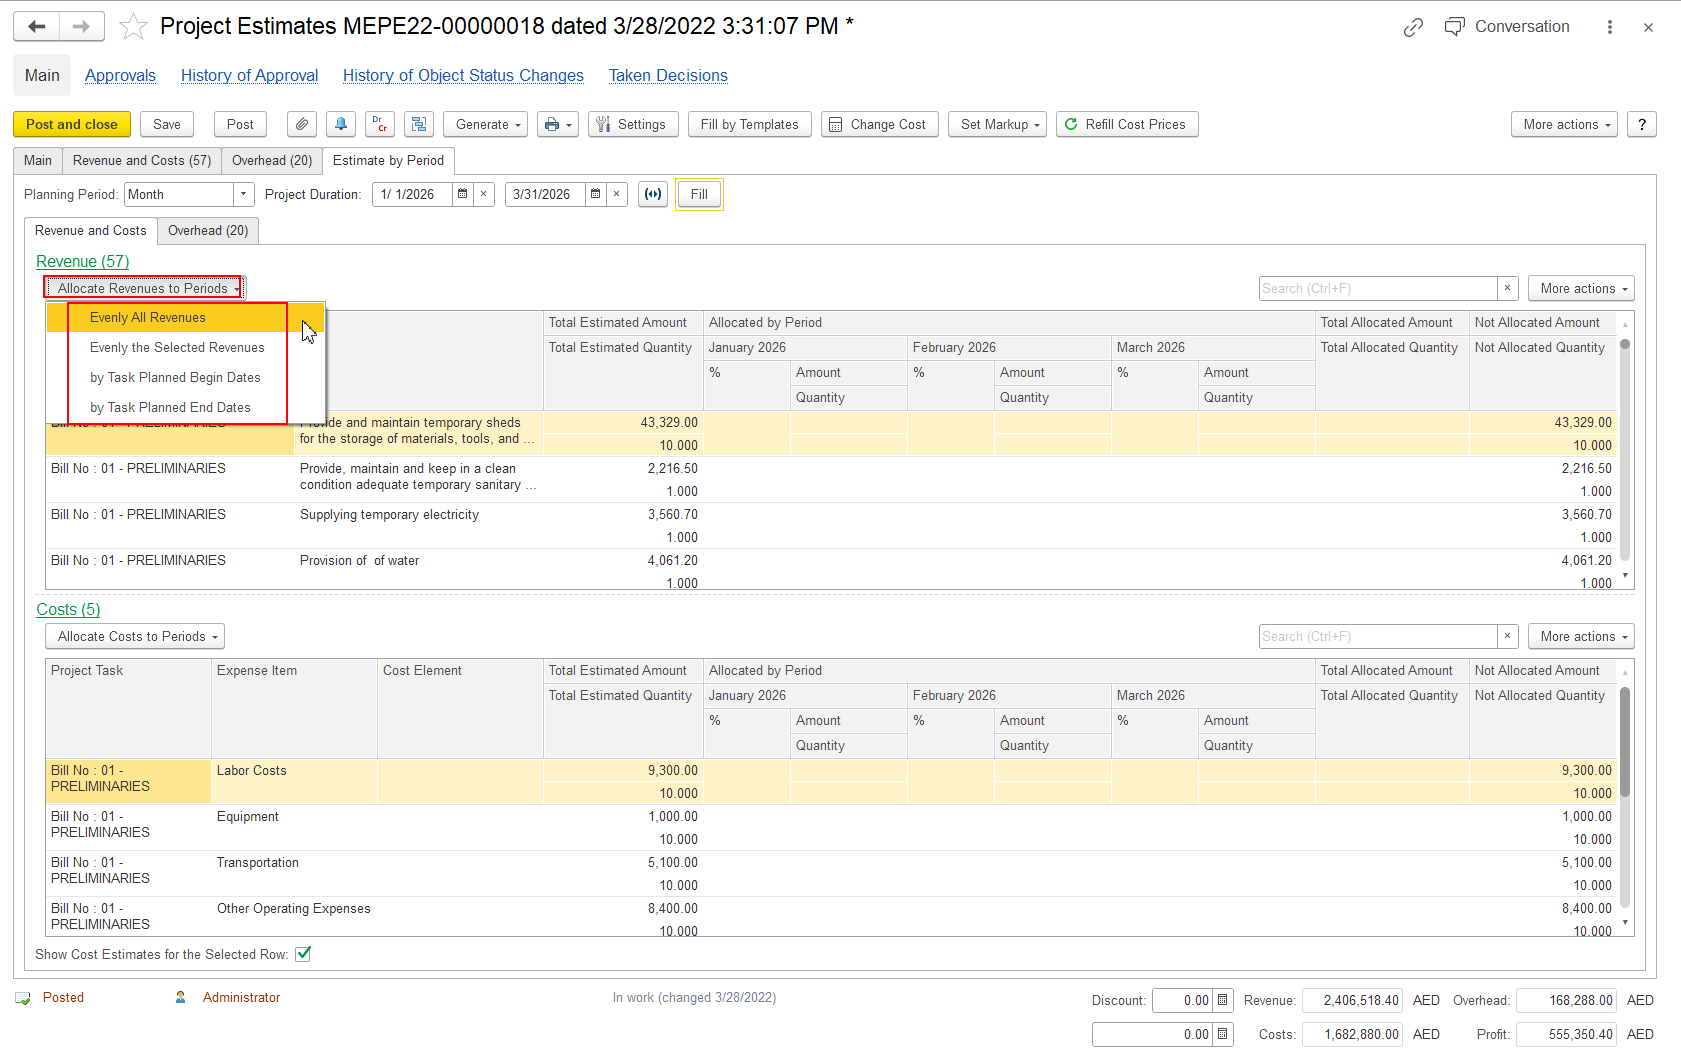Click the Costs (5) section link
Image resolution: width=1681 pixels, height=1061 pixels.
[x=68, y=609]
